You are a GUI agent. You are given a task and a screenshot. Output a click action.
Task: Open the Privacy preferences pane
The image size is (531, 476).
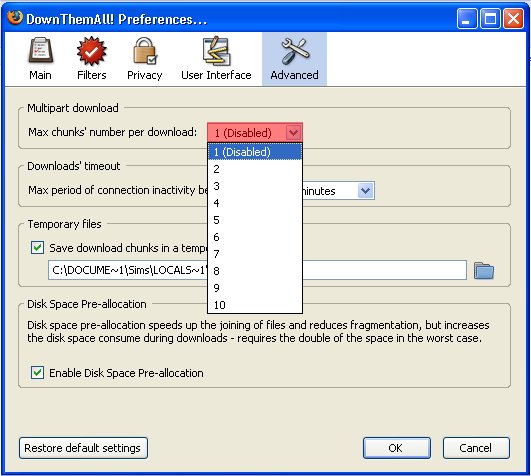tap(145, 59)
